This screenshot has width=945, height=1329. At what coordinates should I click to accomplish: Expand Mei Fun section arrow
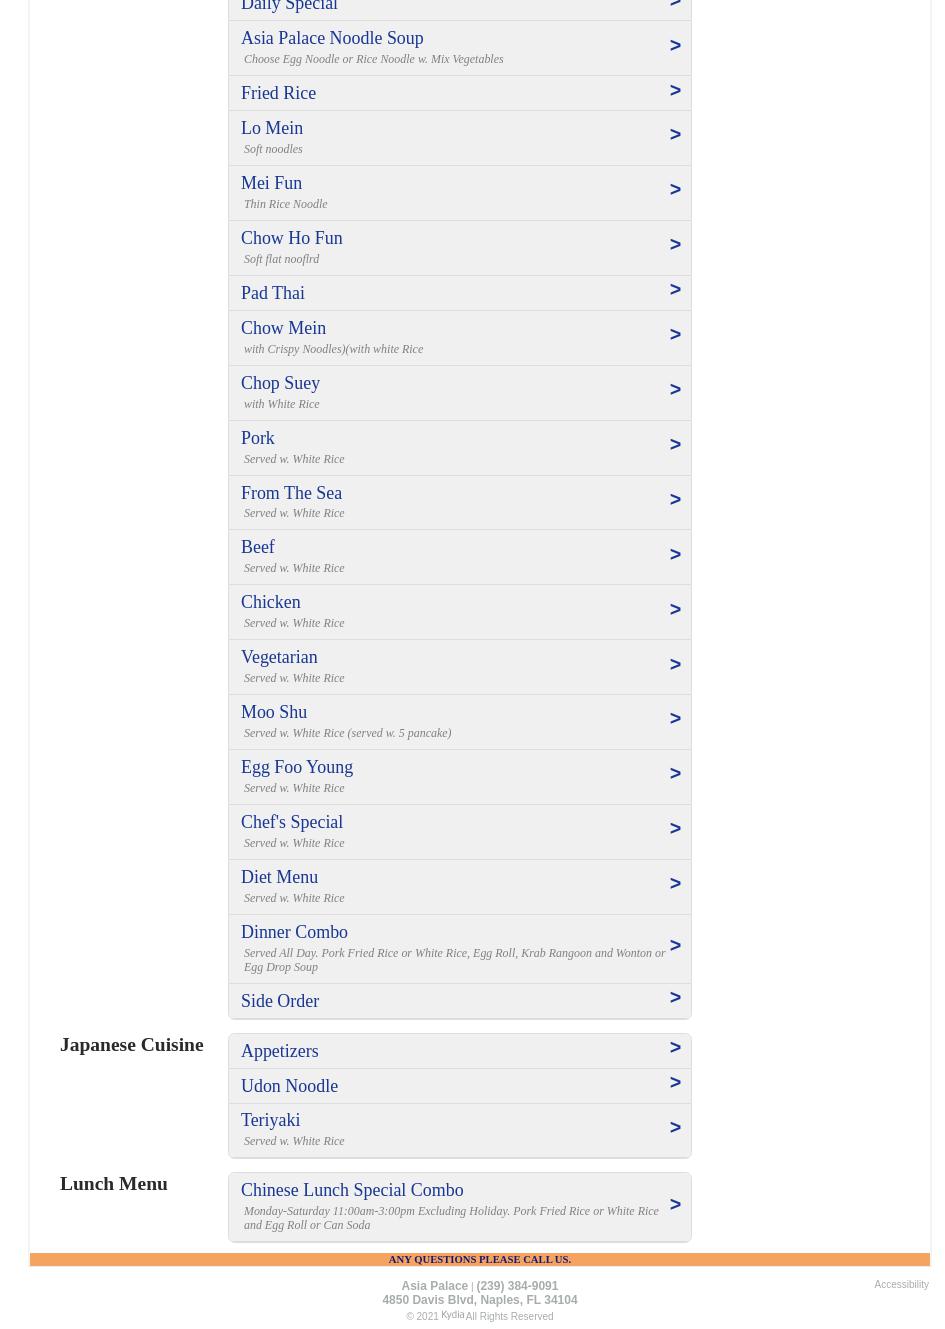(675, 190)
